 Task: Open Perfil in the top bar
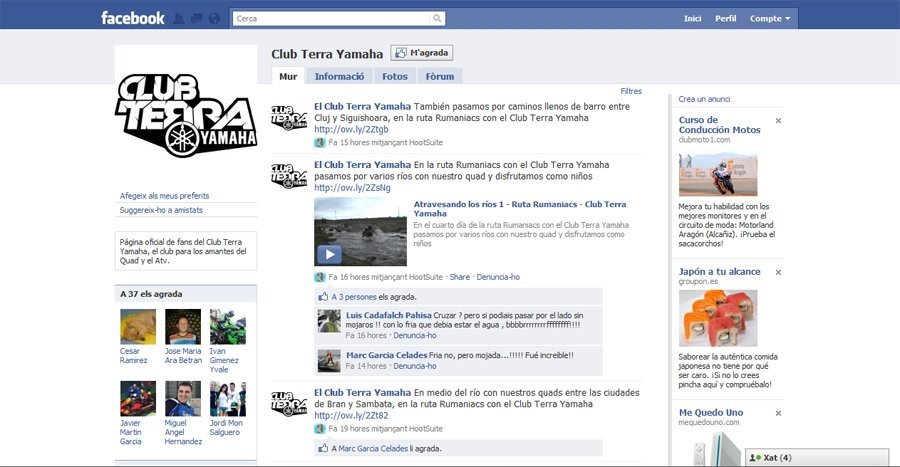[x=726, y=18]
